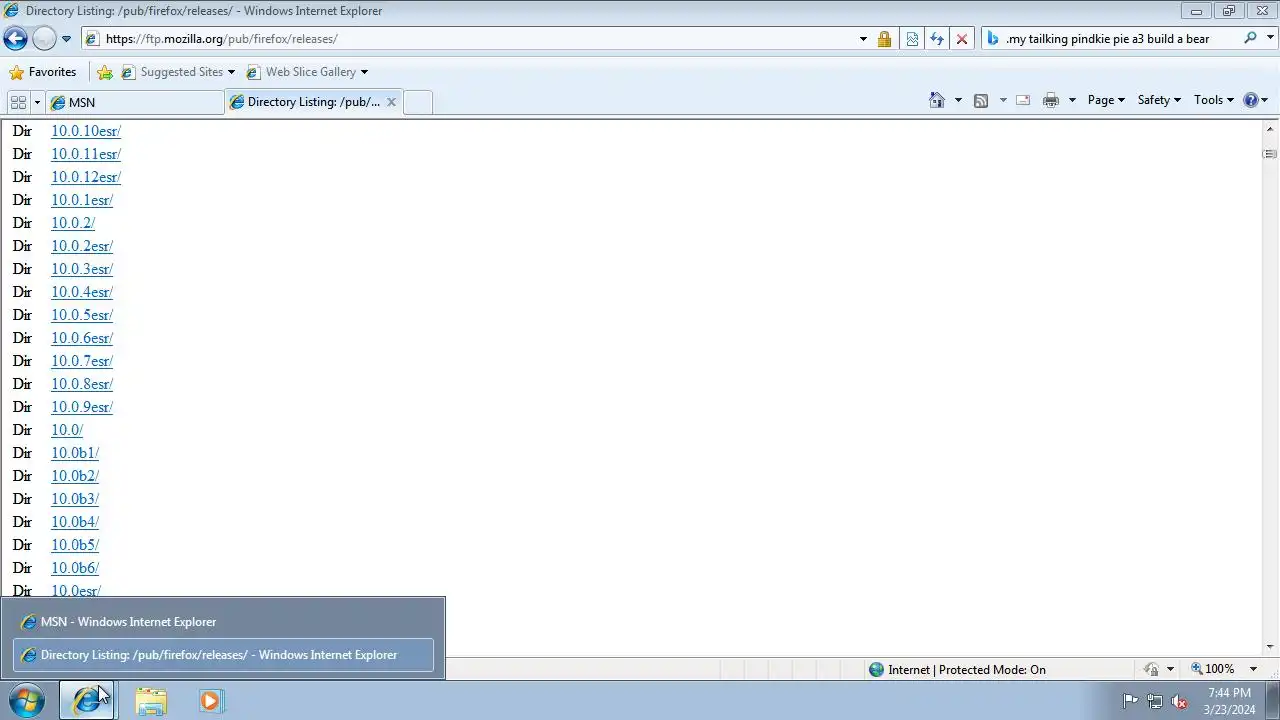Click the zoom level 100% button
1280x720 pixels.
pyautogui.click(x=1212, y=669)
